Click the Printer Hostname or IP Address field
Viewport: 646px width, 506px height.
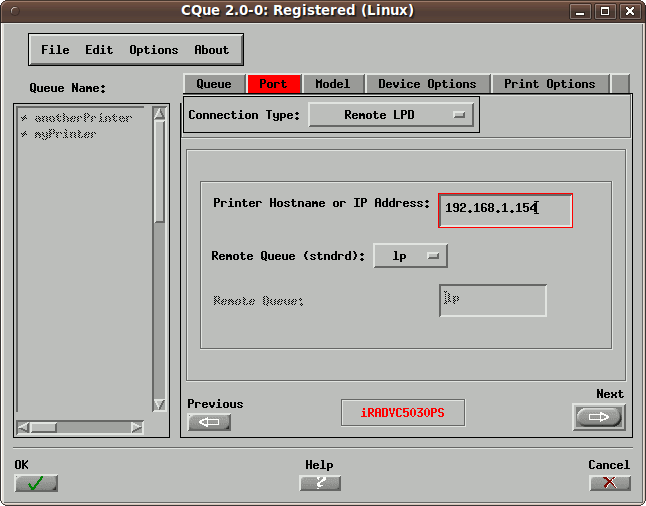[x=505, y=208]
